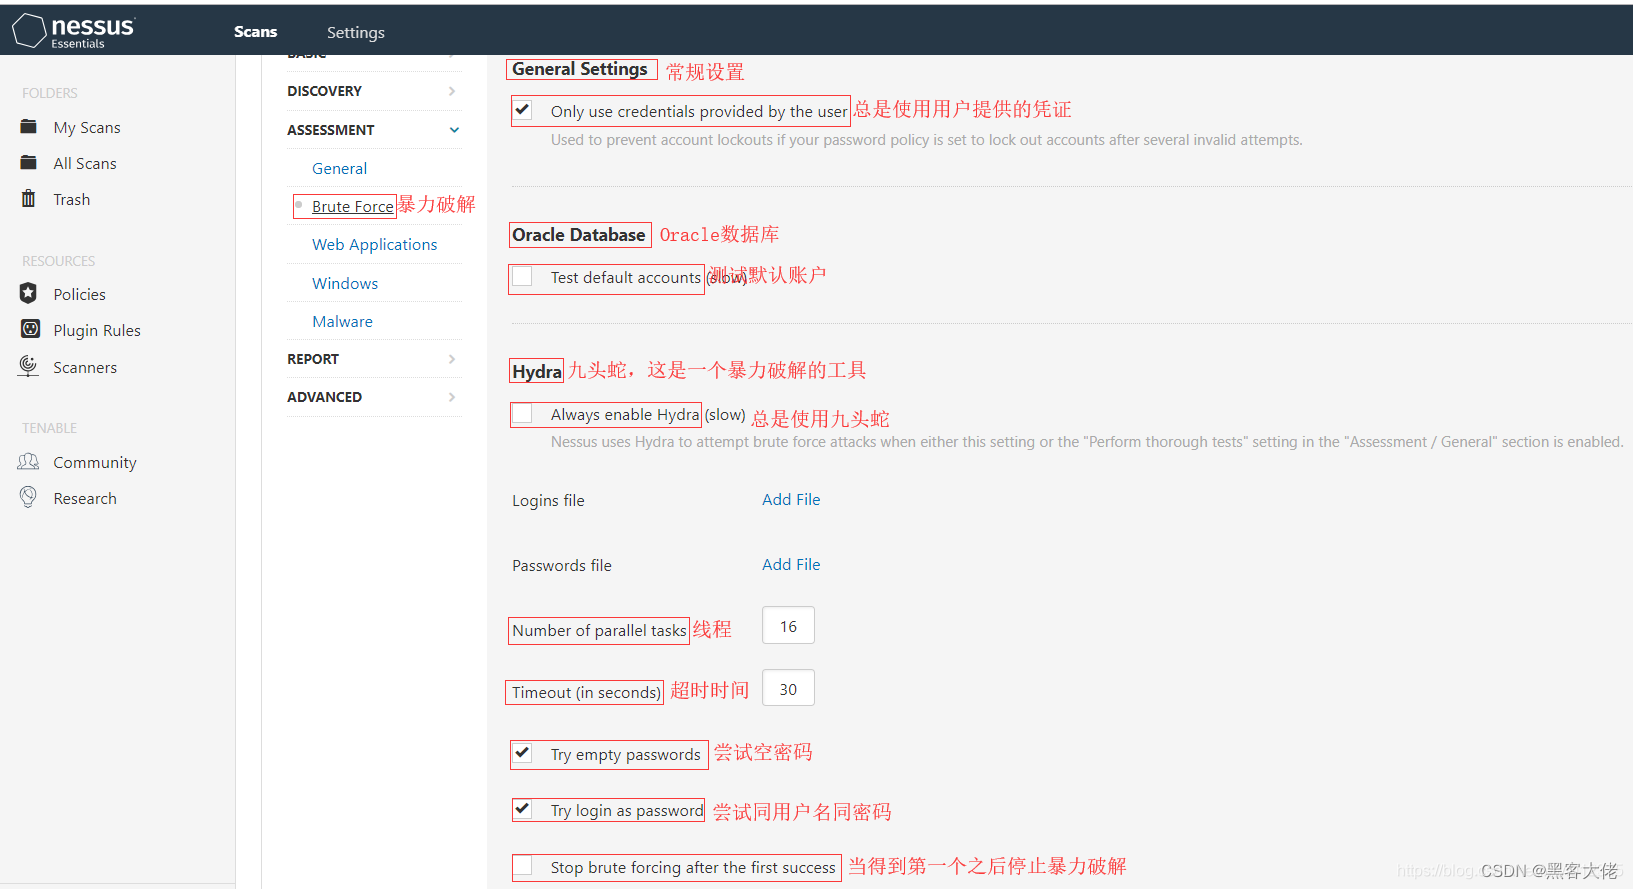Open Scanners page
This screenshot has width=1633, height=889.
[x=85, y=367]
